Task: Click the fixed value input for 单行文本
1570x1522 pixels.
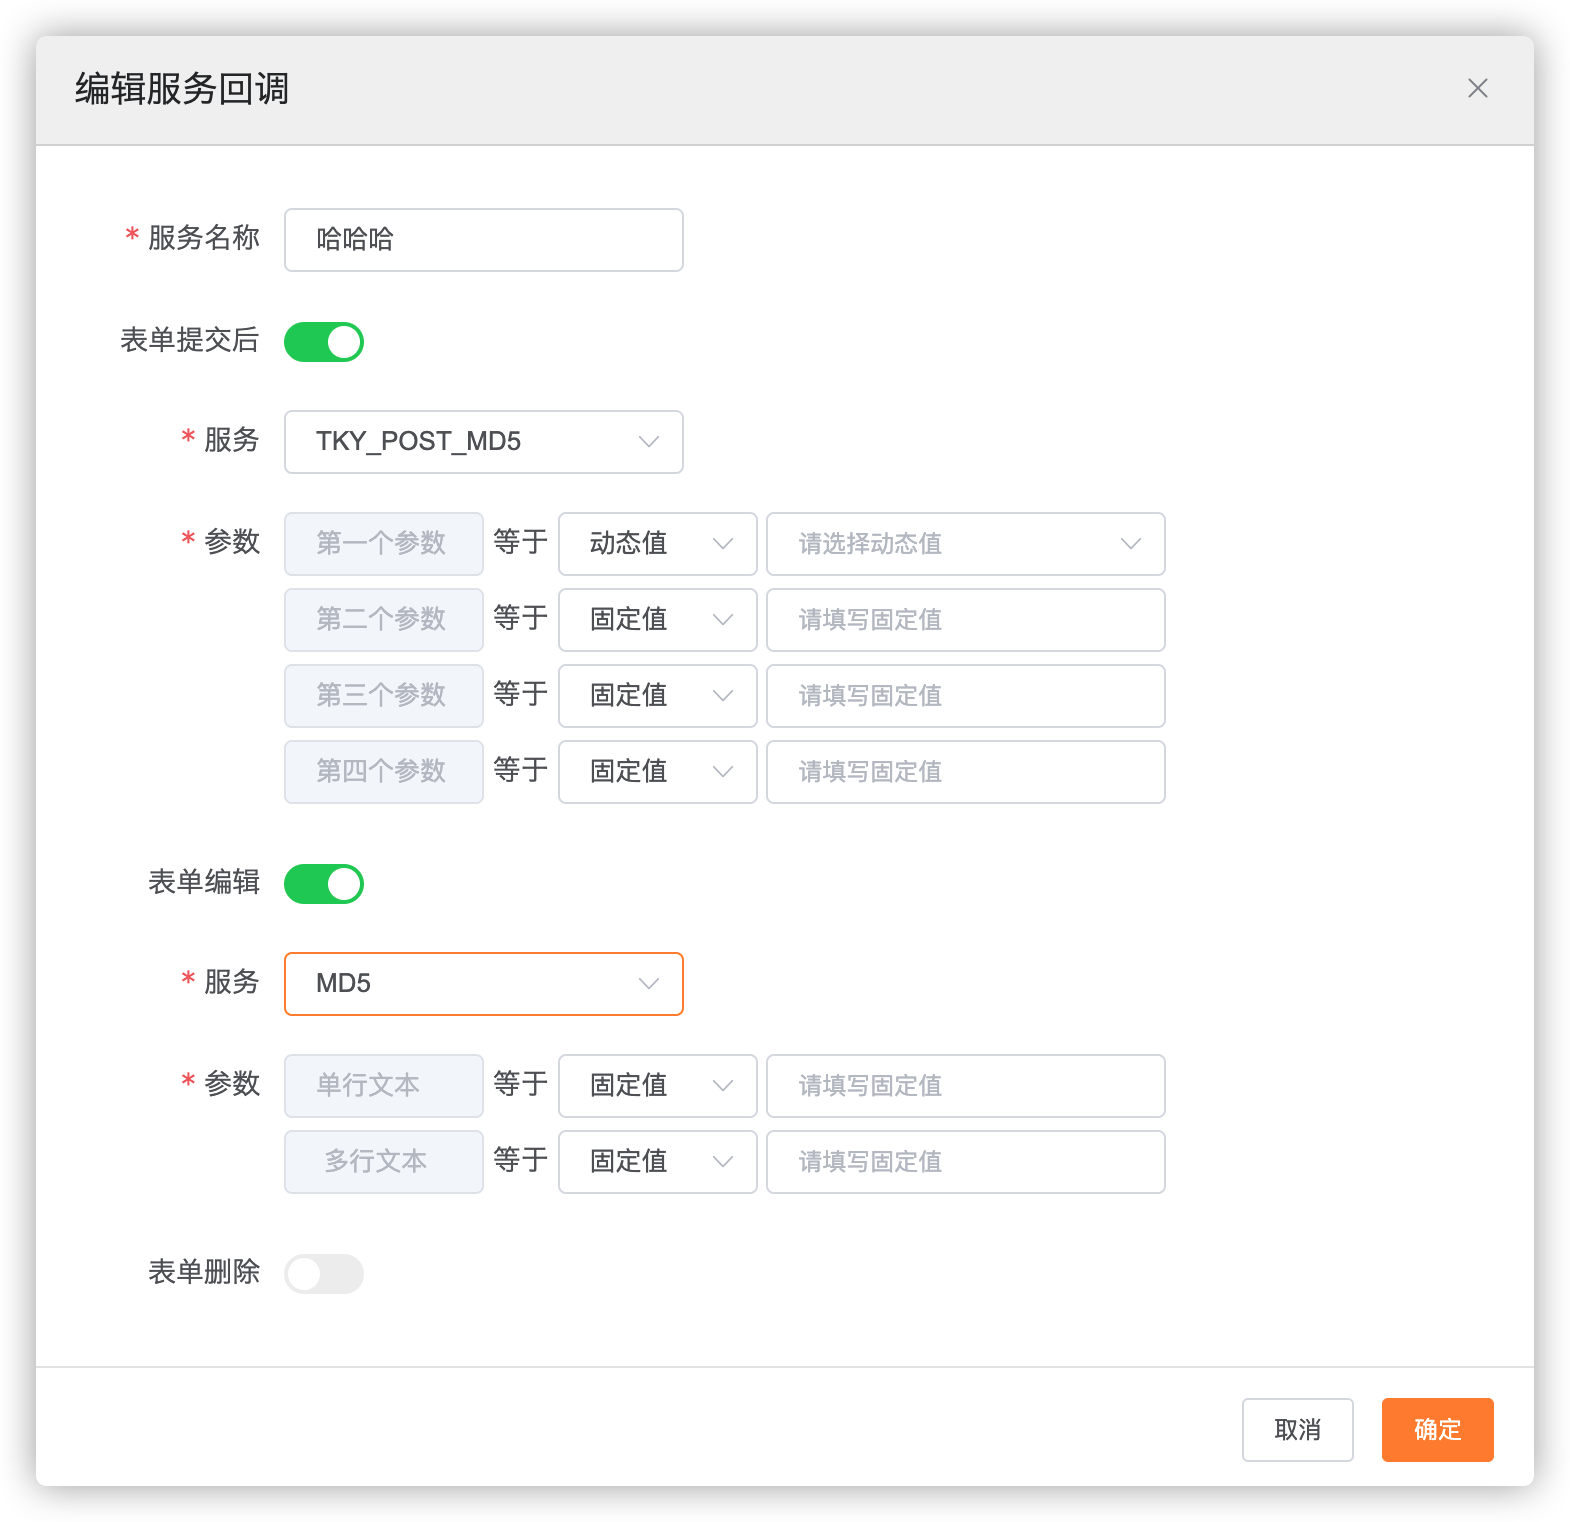Action: [965, 1086]
